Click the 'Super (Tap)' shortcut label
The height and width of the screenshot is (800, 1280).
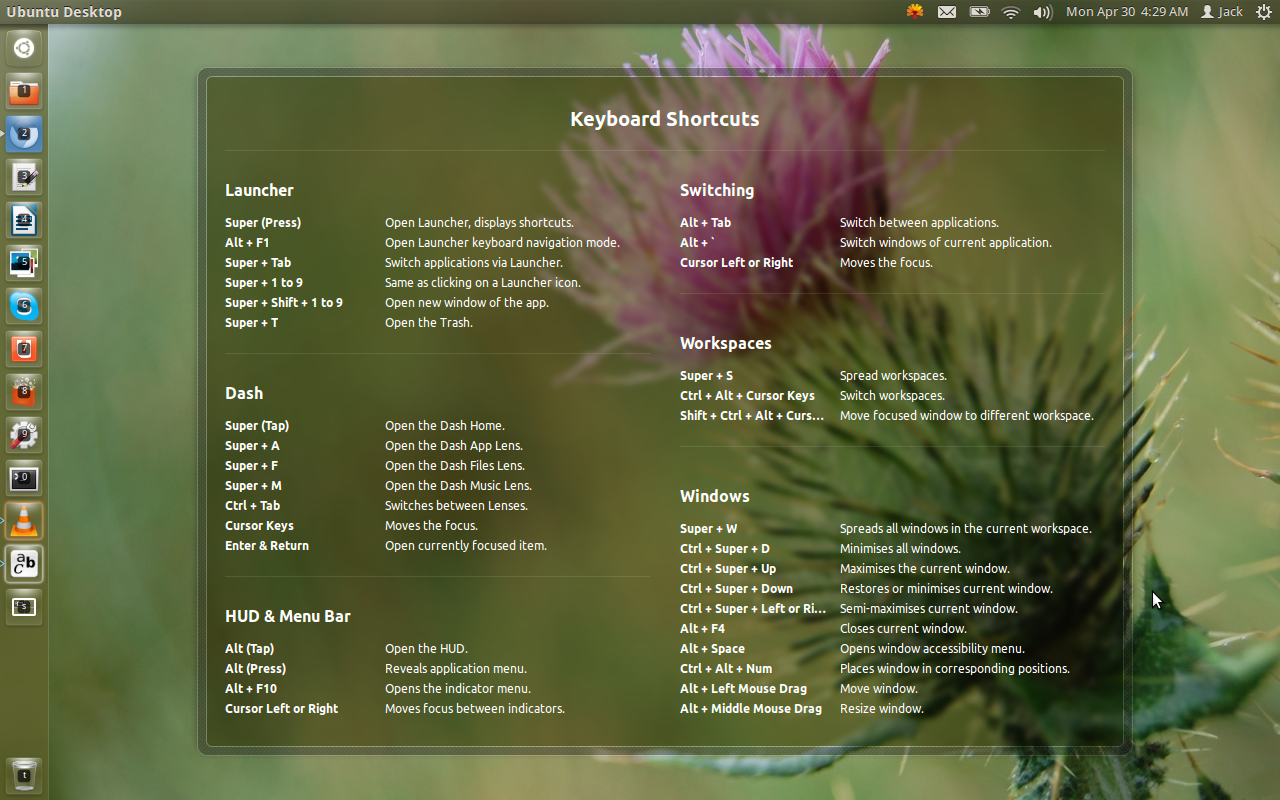click(x=257, y=426)
